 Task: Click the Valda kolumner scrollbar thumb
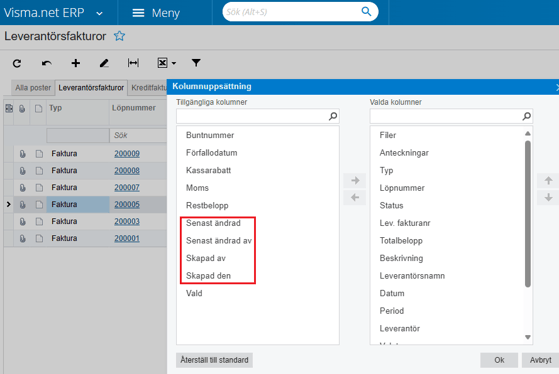pos(528,214)
